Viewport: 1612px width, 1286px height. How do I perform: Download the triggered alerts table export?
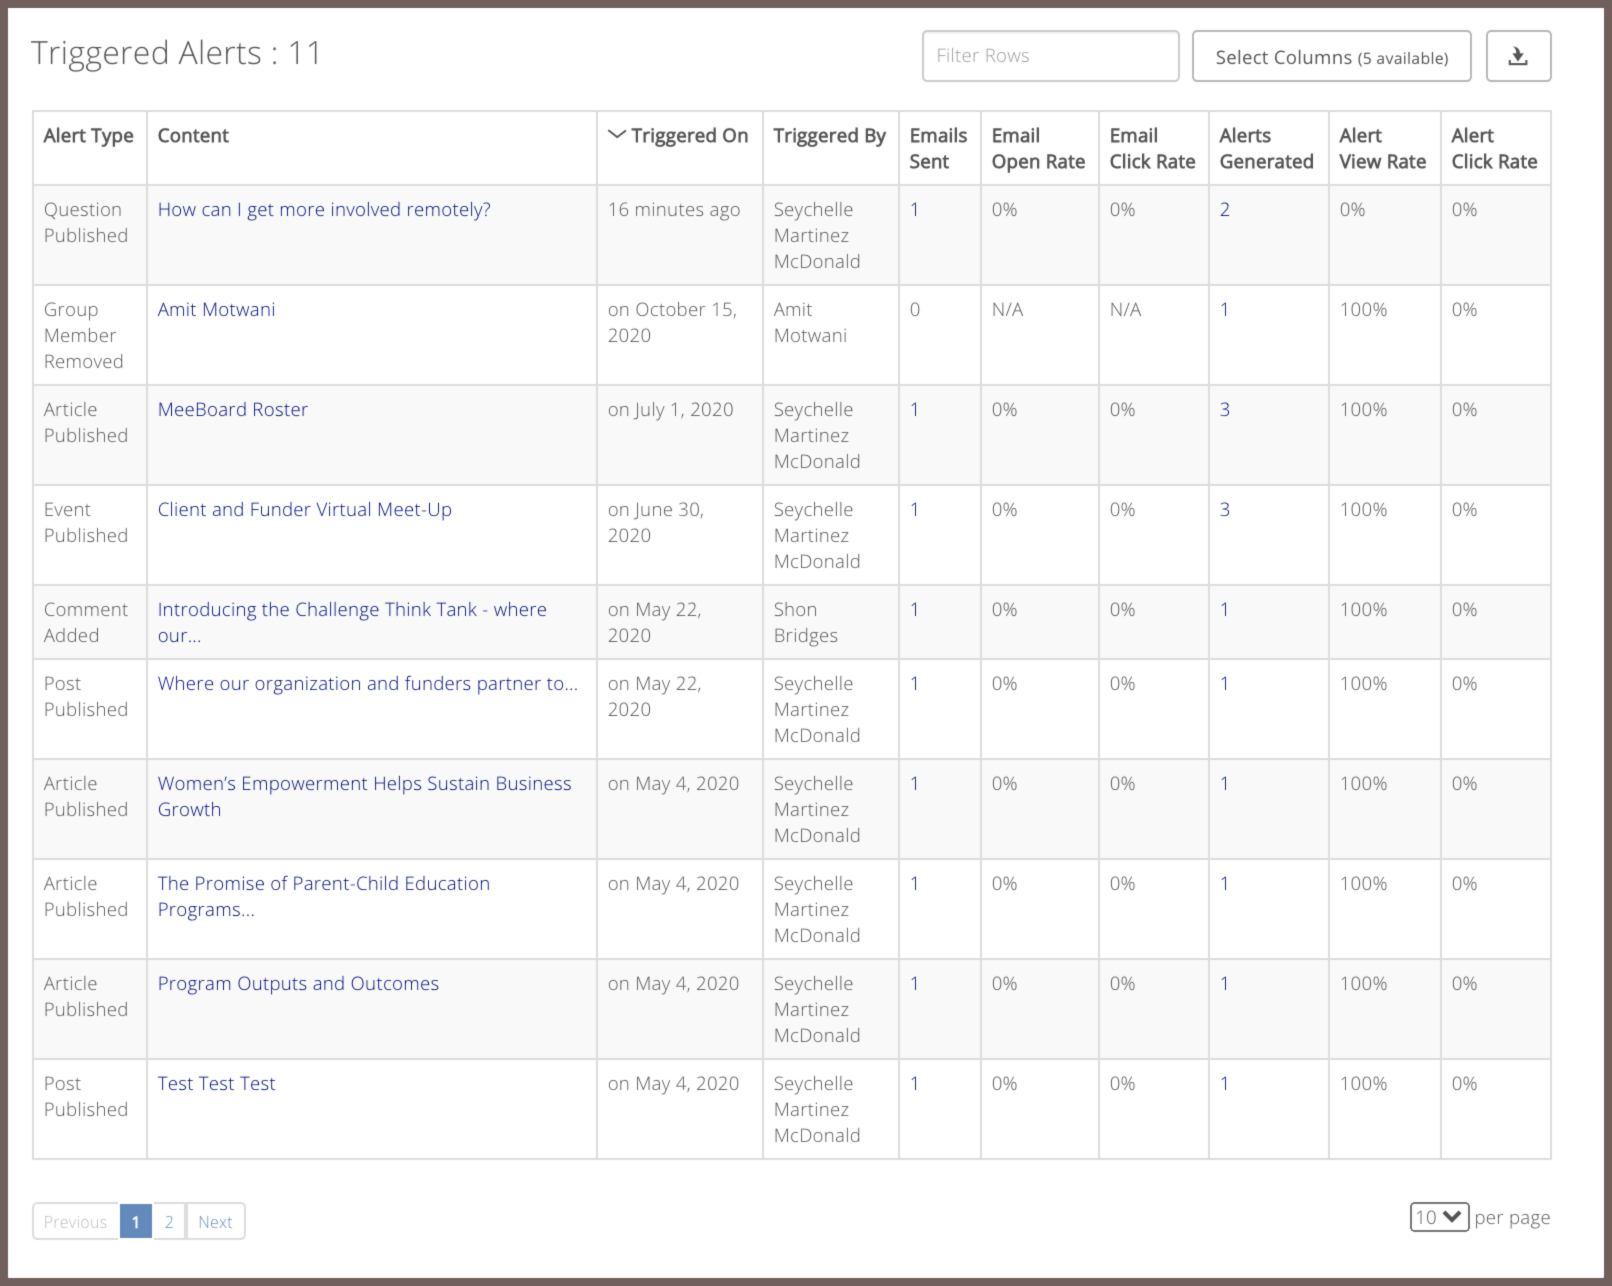click(x=1518, y=56)
